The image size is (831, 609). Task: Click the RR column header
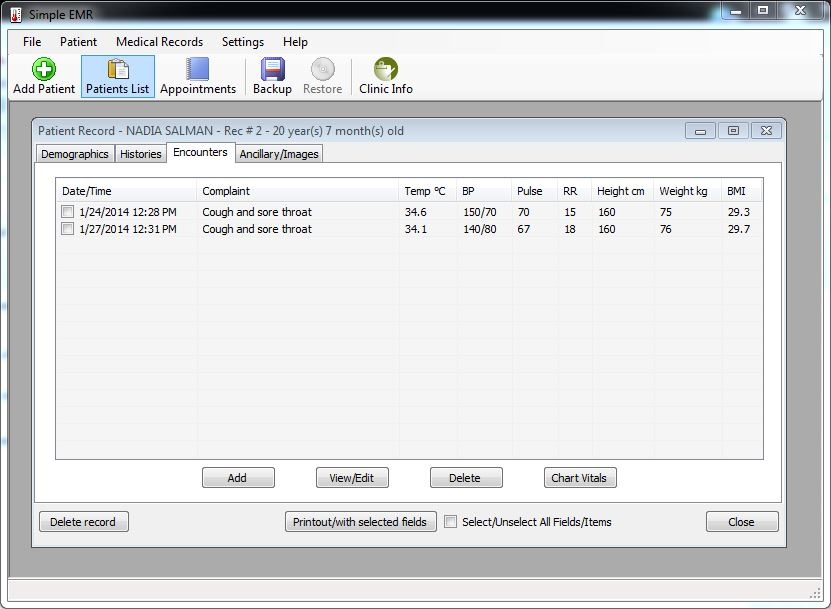coord(574,191)
